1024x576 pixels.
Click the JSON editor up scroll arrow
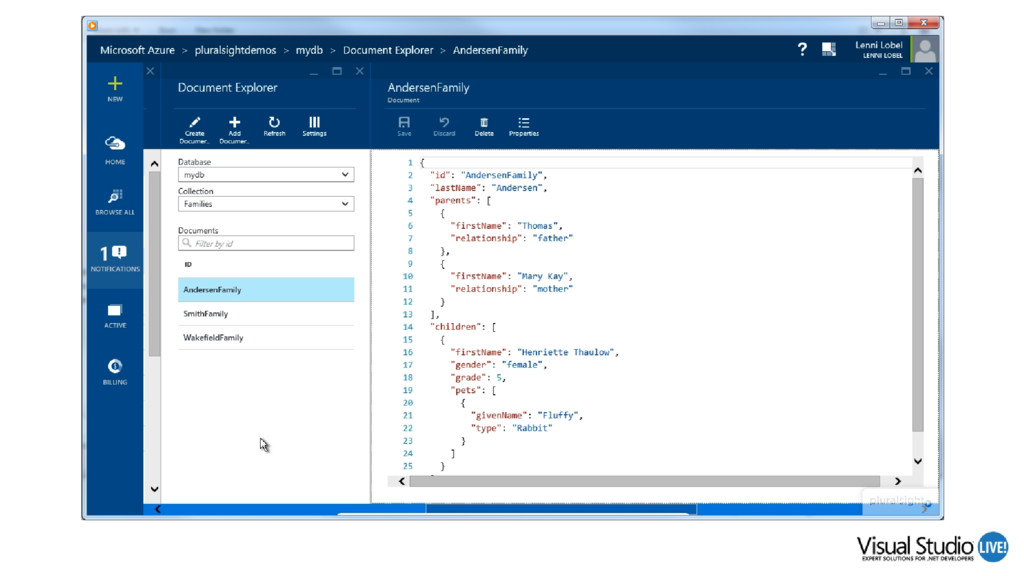tap(918, 170)
